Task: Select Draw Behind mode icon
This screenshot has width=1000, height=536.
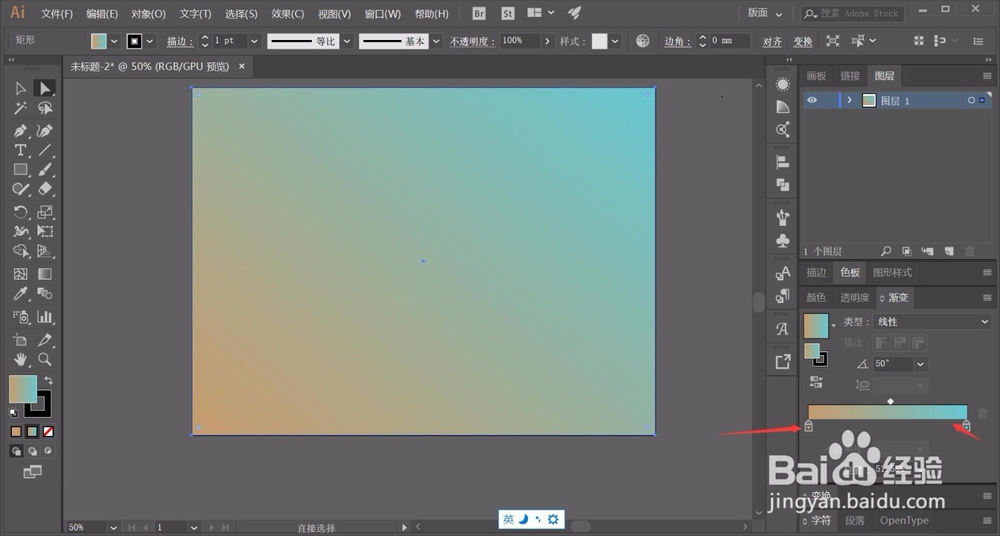Action: [32, 451]
